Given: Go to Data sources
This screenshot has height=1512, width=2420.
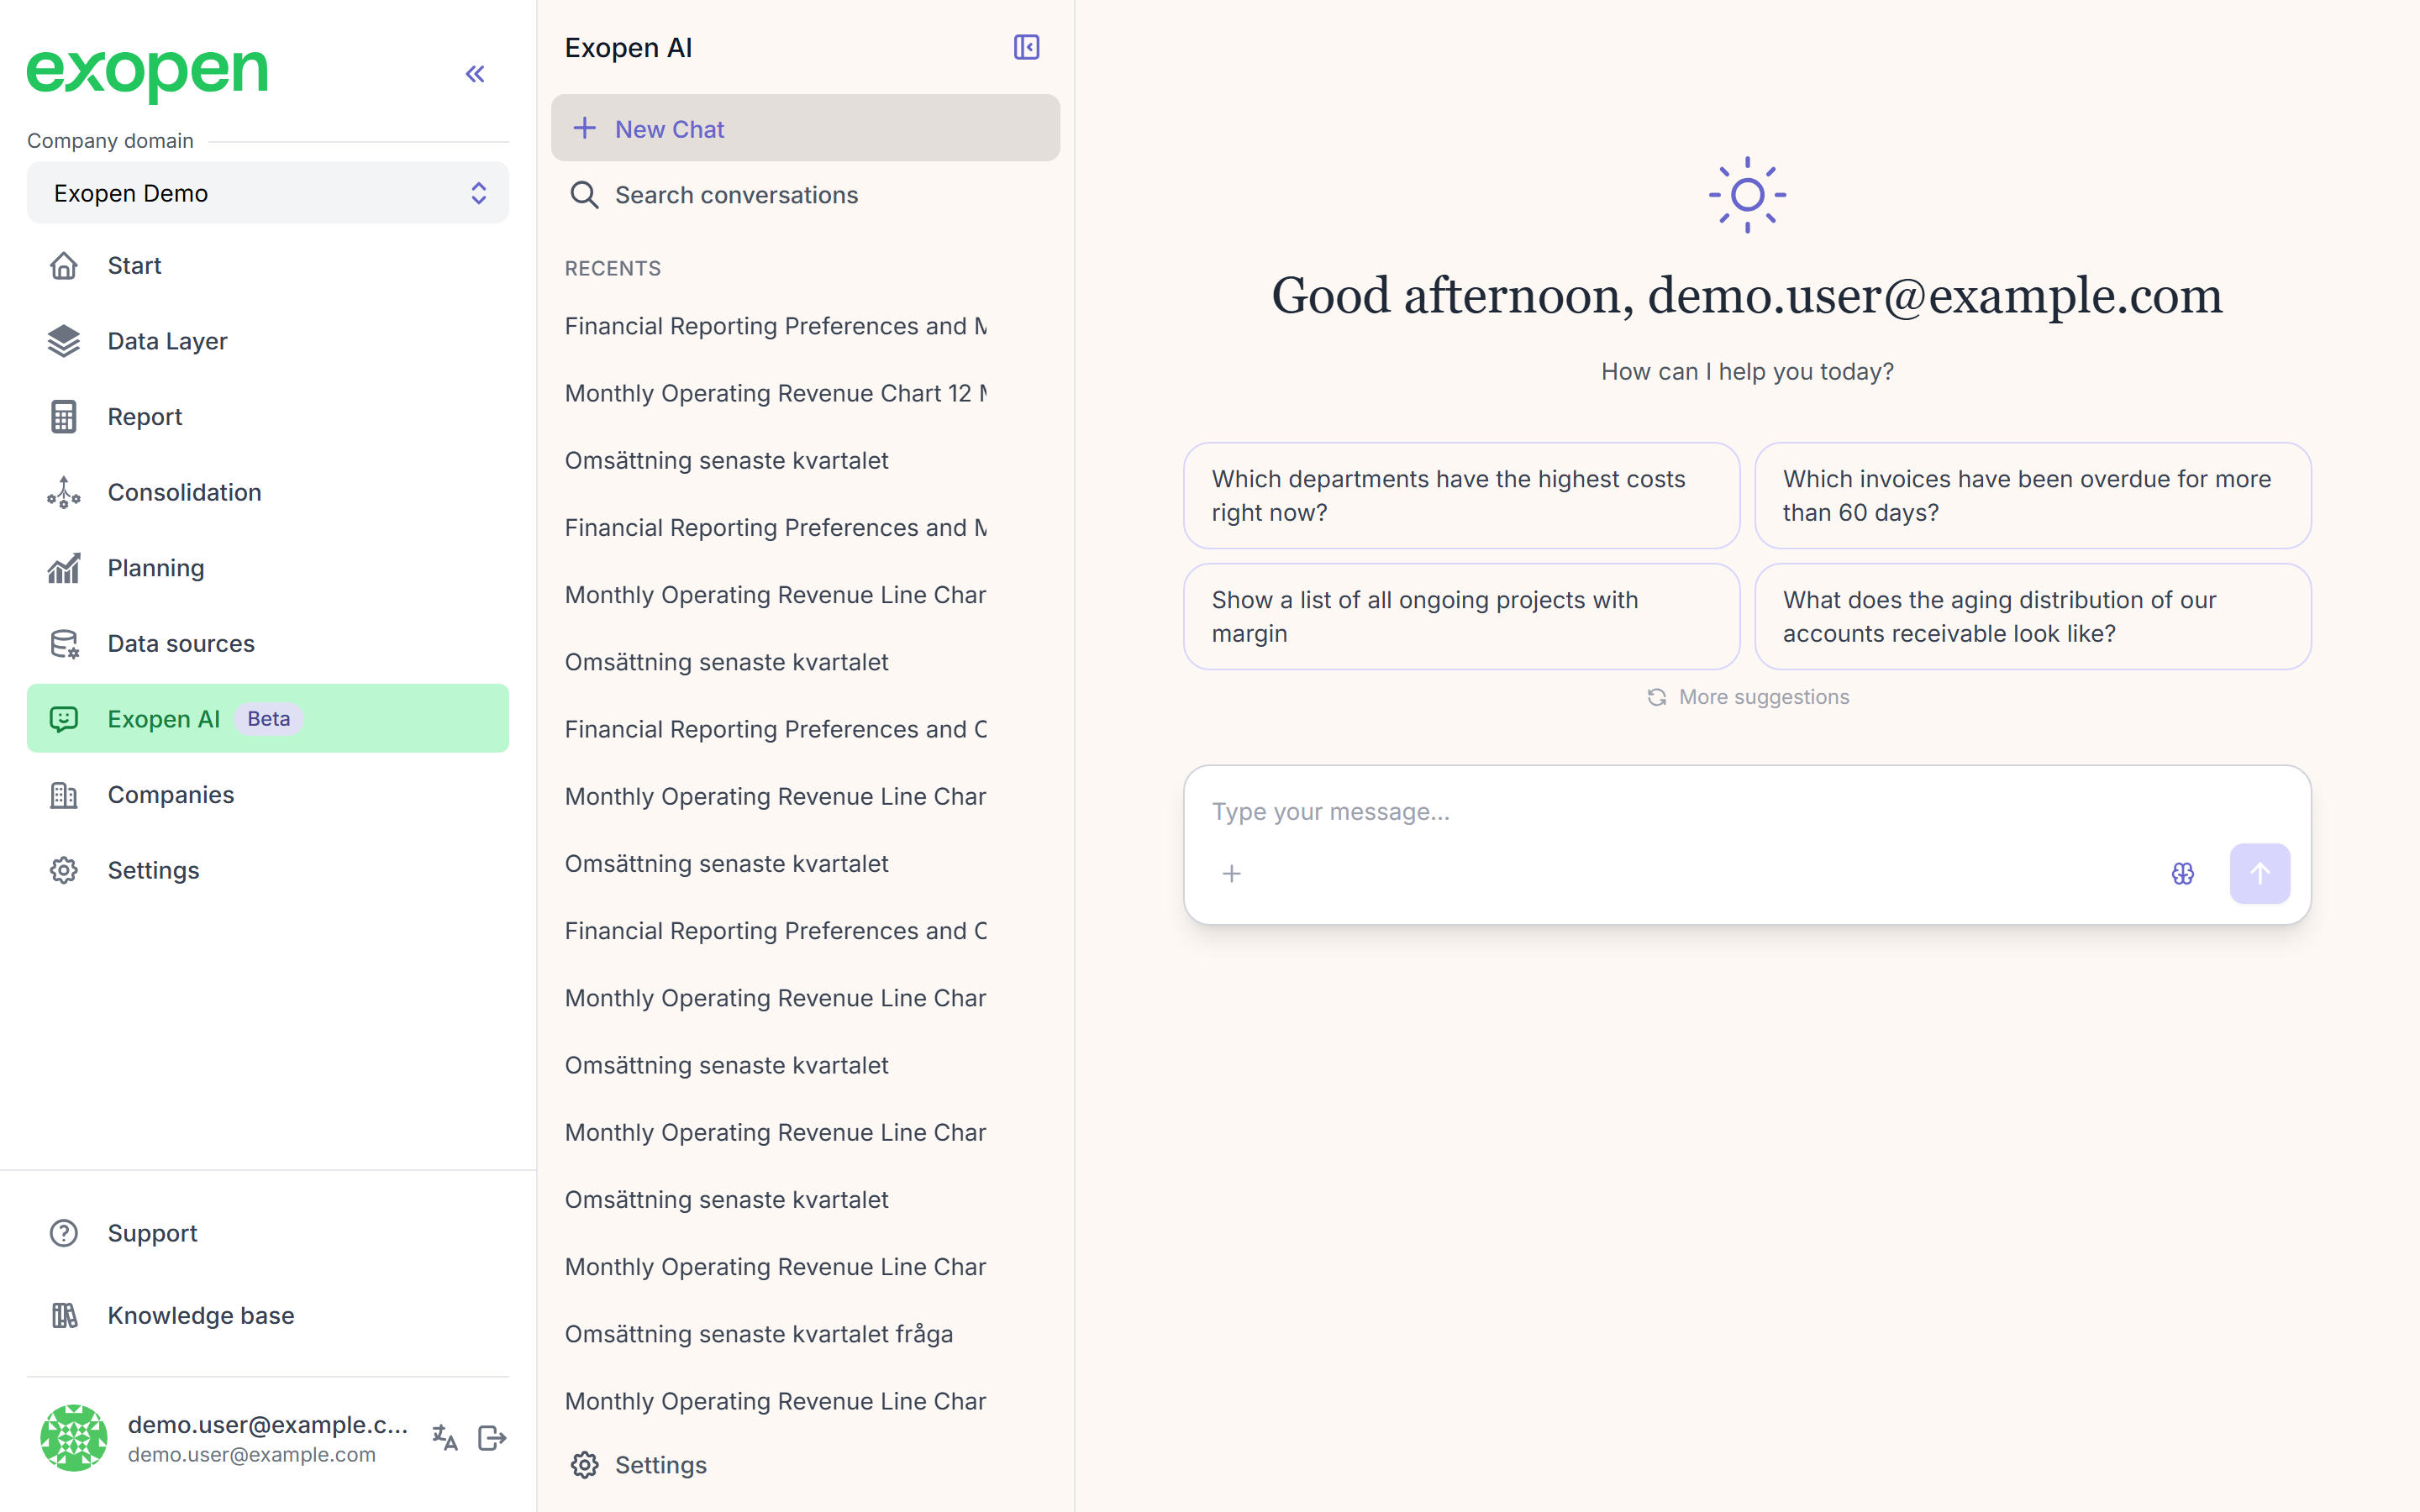Looking at the screenshot, I should (x=268, y=643).
